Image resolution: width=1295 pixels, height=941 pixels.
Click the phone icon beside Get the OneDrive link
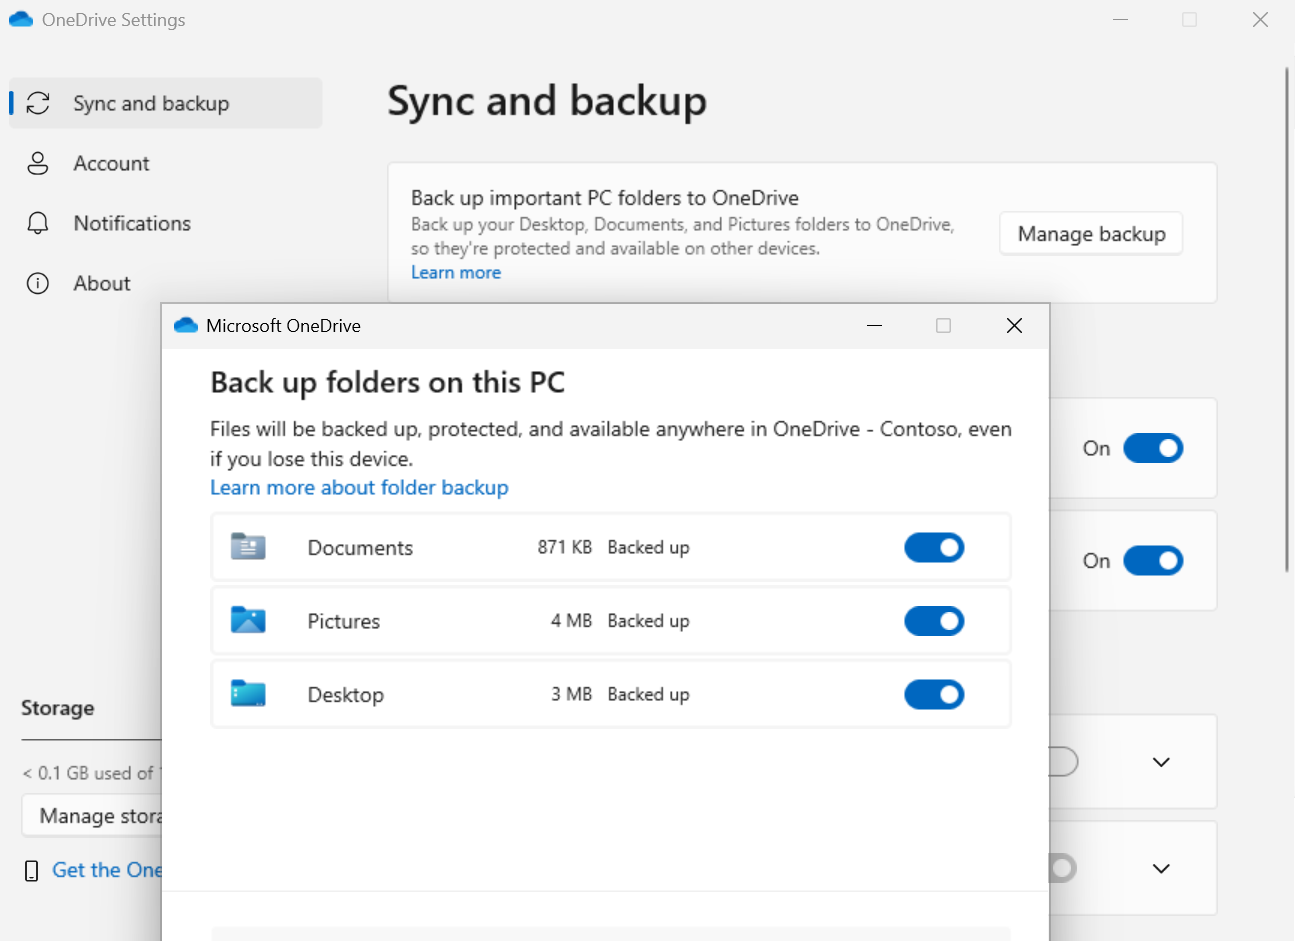pos(32,871)
